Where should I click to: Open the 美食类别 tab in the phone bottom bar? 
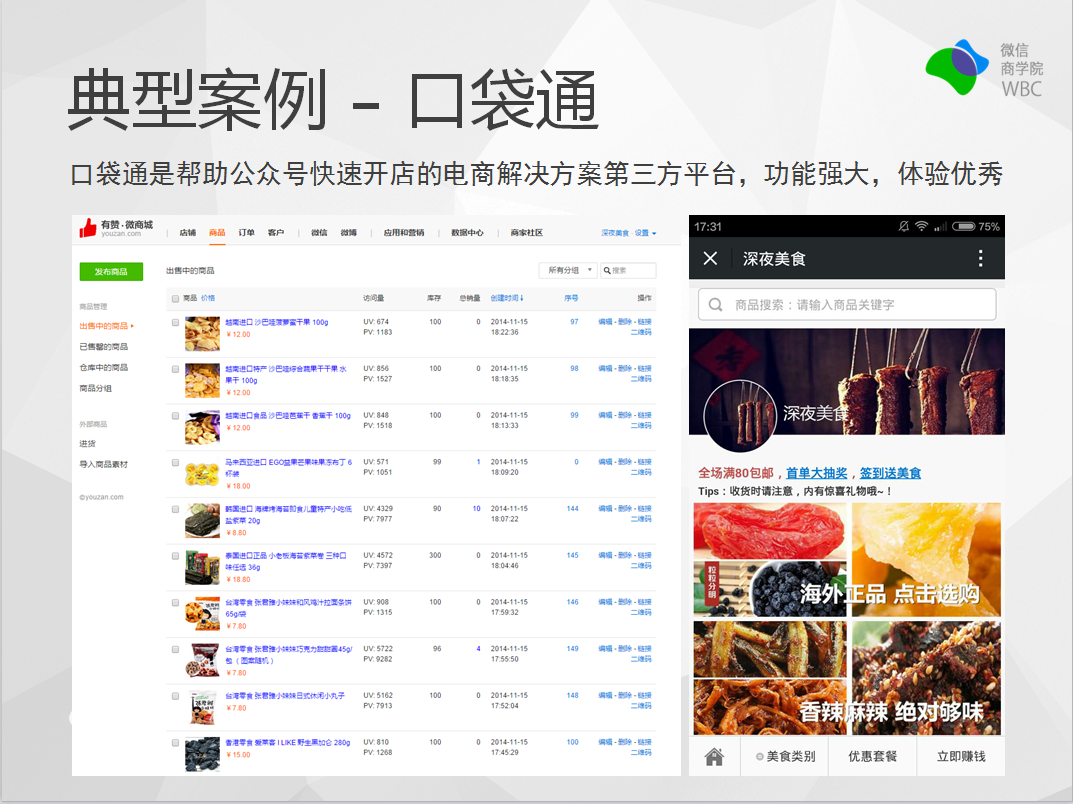786,756
